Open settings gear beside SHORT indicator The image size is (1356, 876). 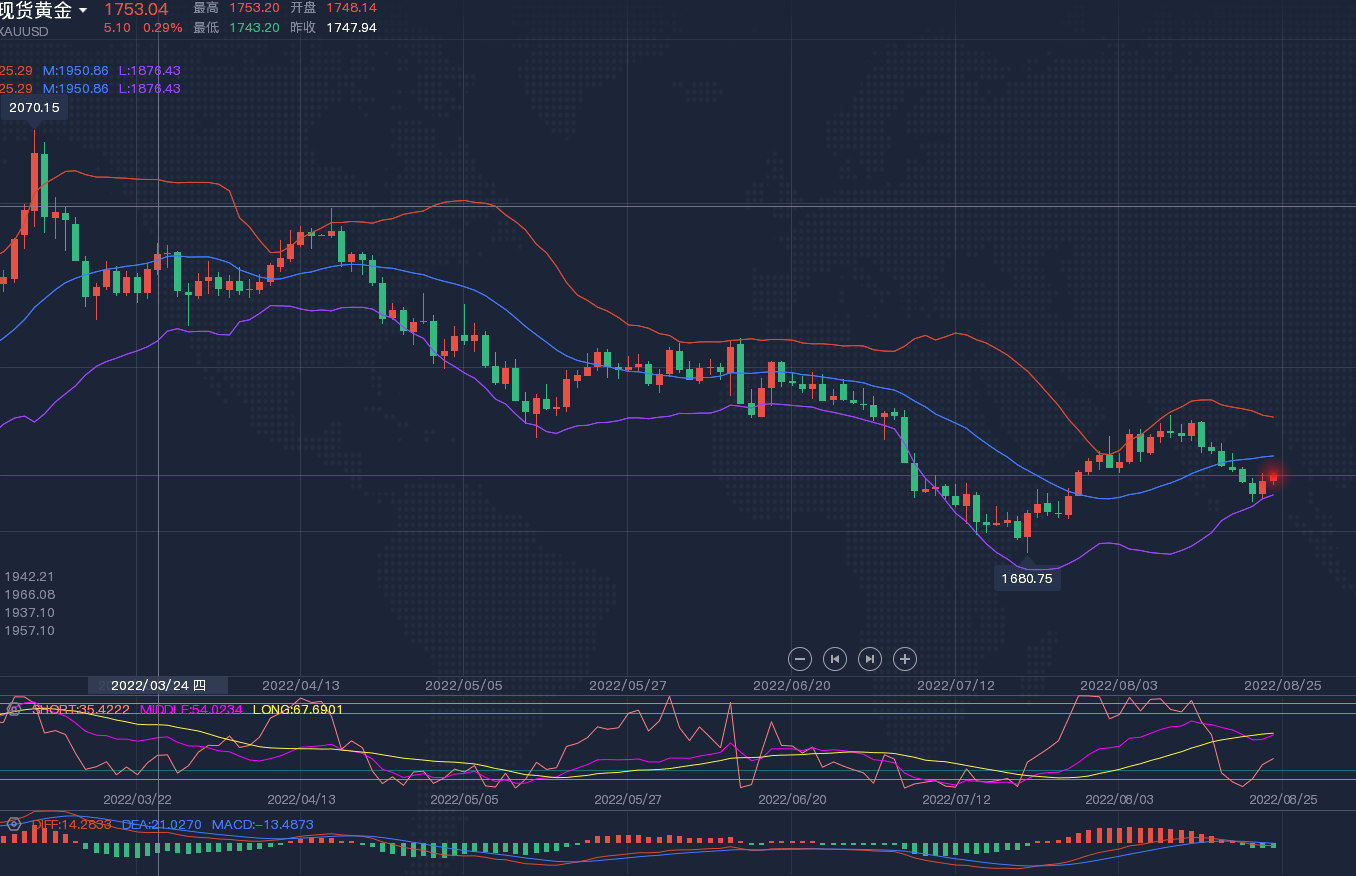[x=14, y=709]
